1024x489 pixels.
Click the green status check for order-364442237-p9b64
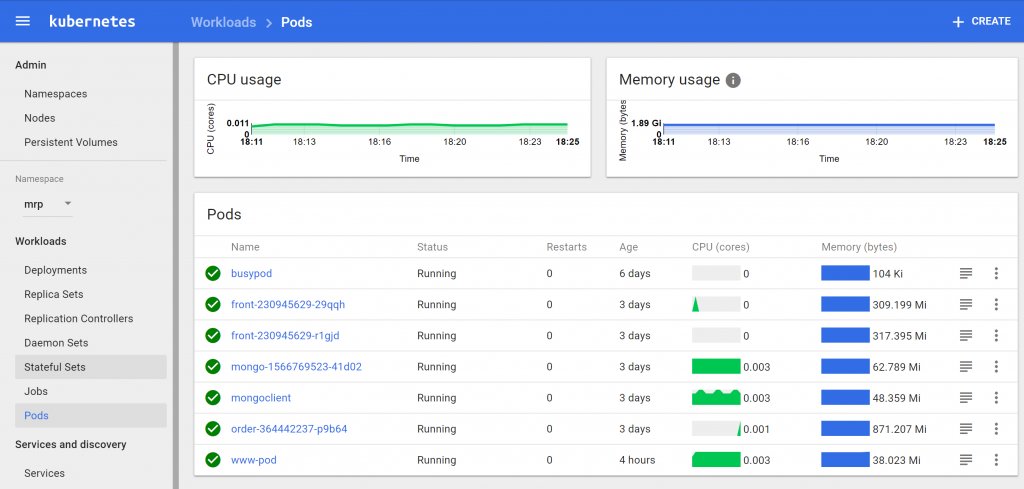coord(213,429)
